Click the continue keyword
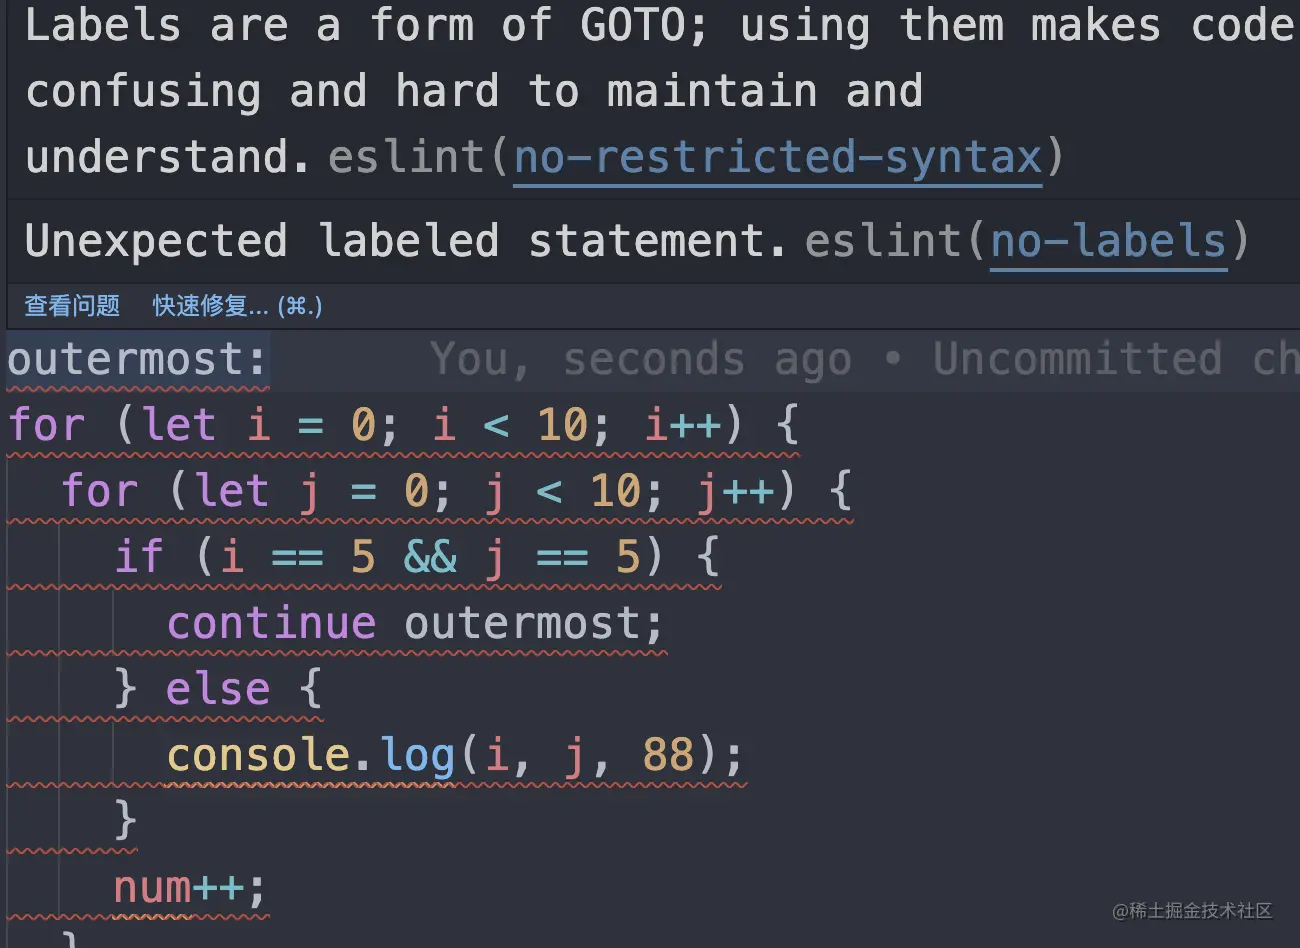The width and height of the screenshot is (1300, 948). 271,624
